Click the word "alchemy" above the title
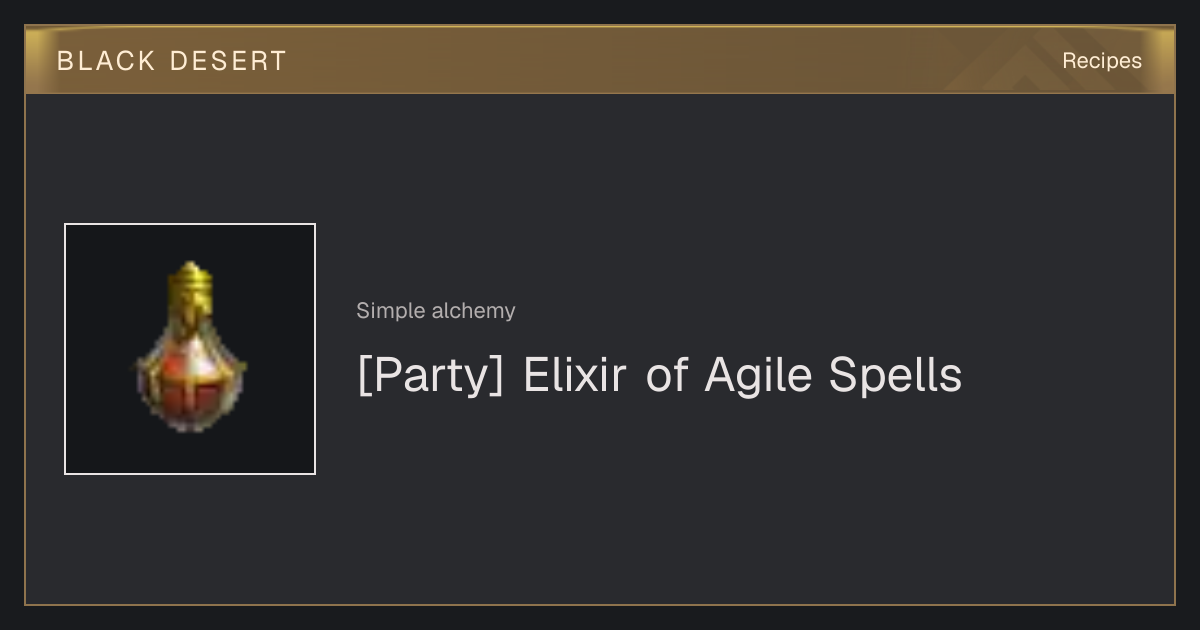Image resolution: width=1200 pixels, height=630 pixels. point(474,311)
